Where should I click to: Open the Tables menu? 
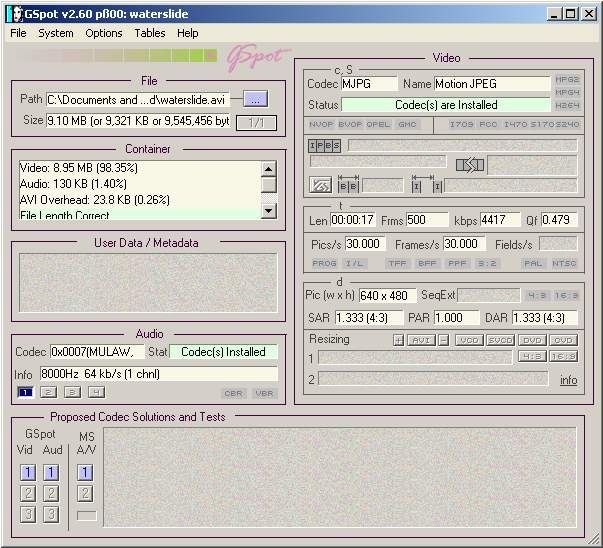[x=150, y=33]
